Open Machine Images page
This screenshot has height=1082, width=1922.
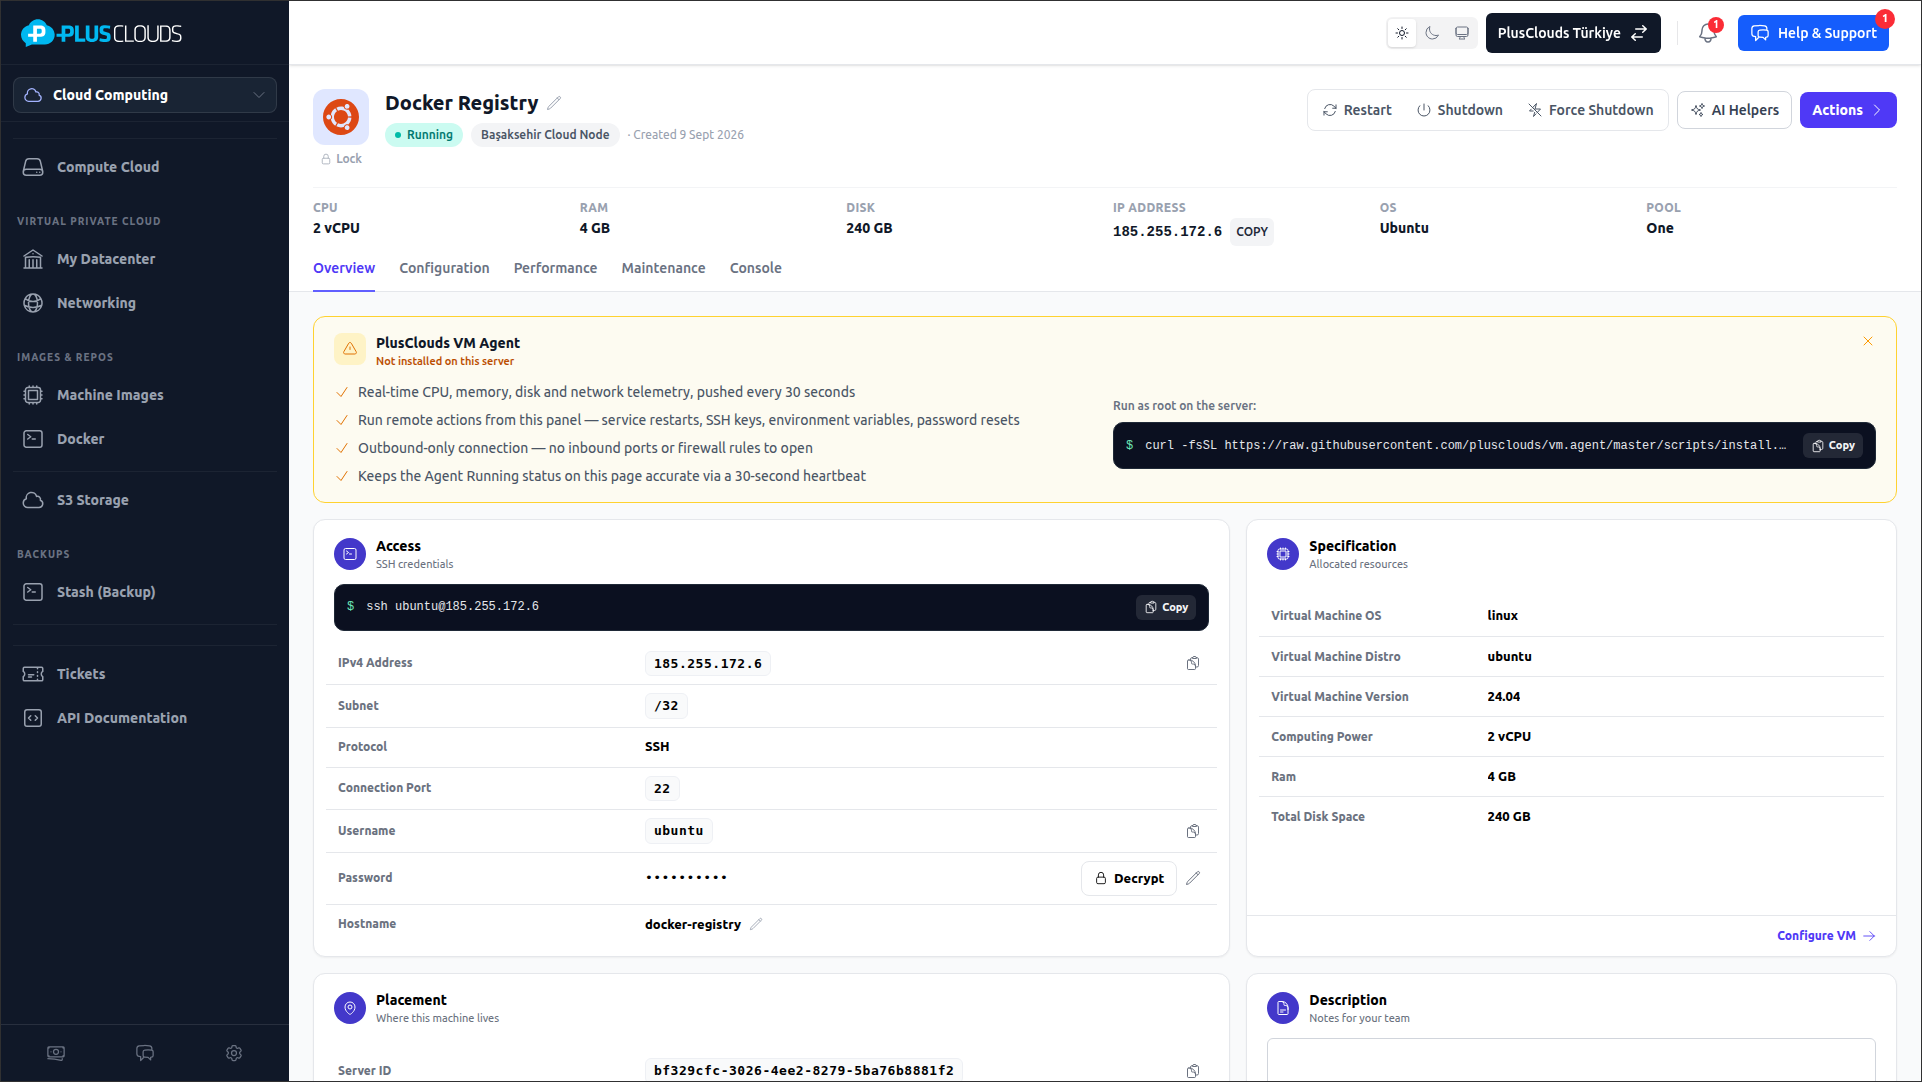coord(110,395)
